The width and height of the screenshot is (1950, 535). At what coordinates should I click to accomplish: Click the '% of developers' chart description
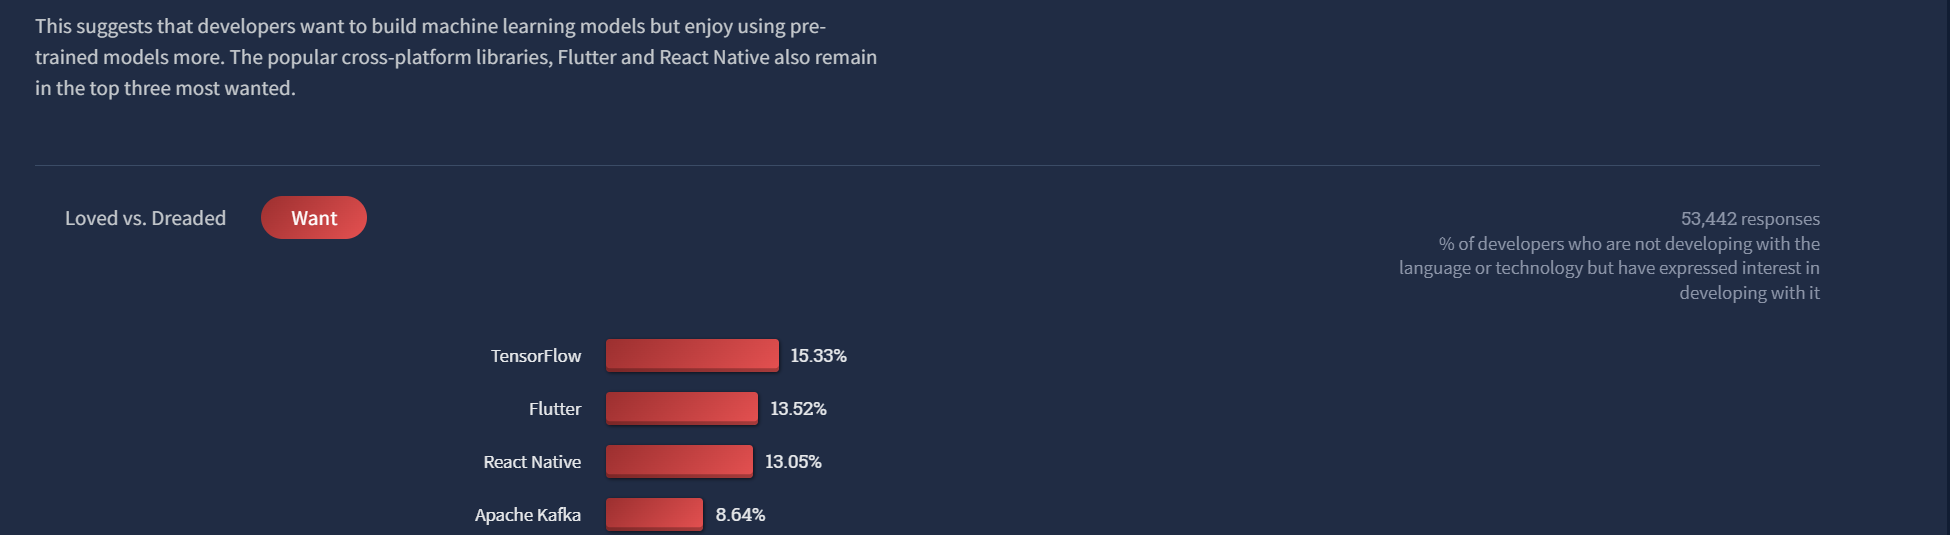click(x=1609, y=268)
